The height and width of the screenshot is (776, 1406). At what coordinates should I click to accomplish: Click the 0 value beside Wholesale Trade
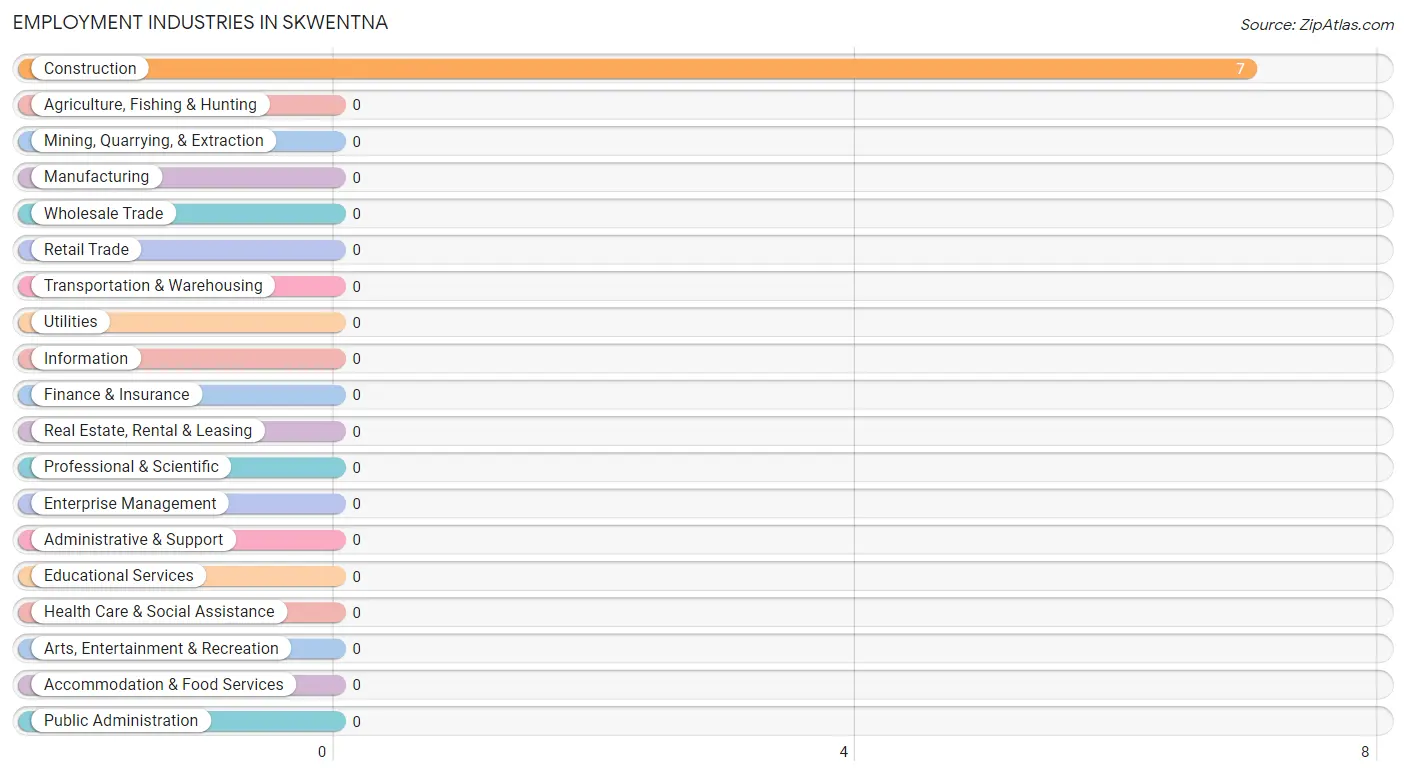[x=356, y=214]
